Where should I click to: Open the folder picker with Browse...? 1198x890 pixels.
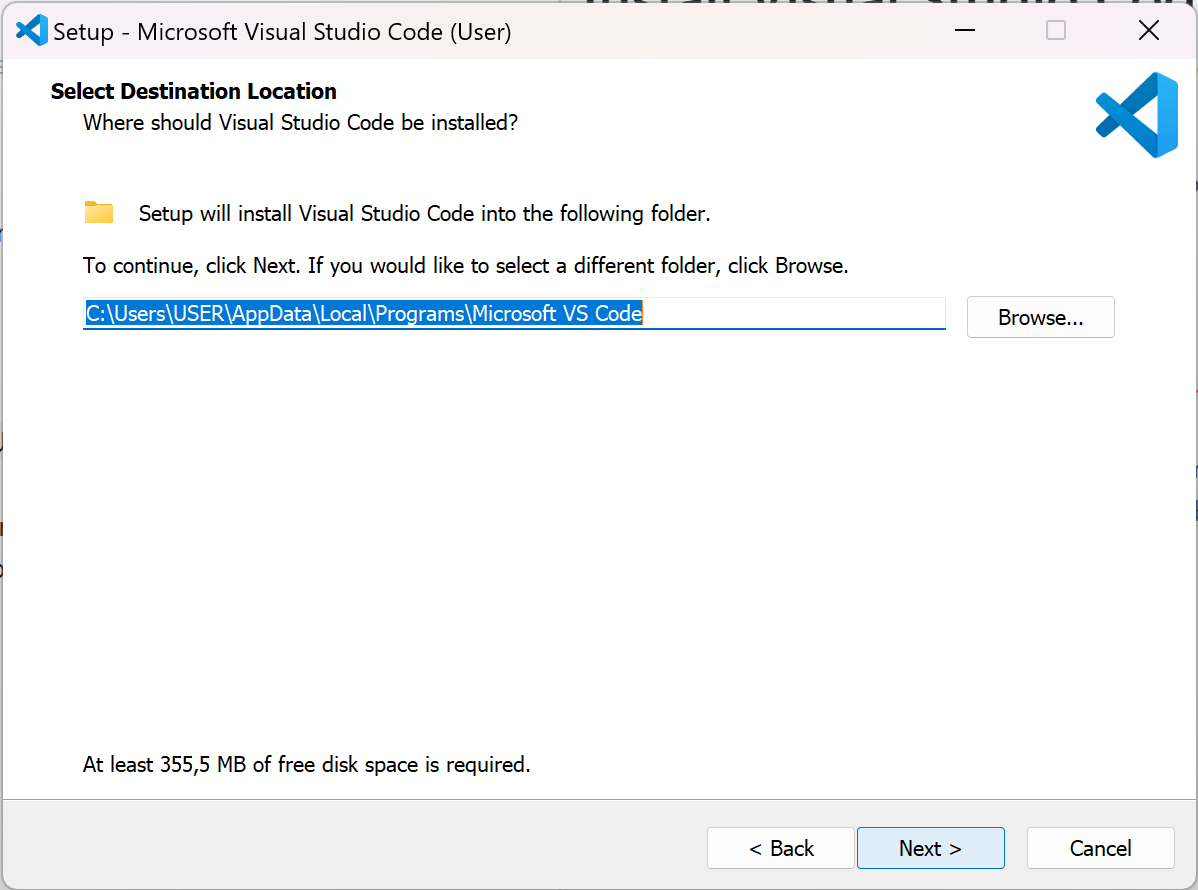click(x=1040, y=317)
